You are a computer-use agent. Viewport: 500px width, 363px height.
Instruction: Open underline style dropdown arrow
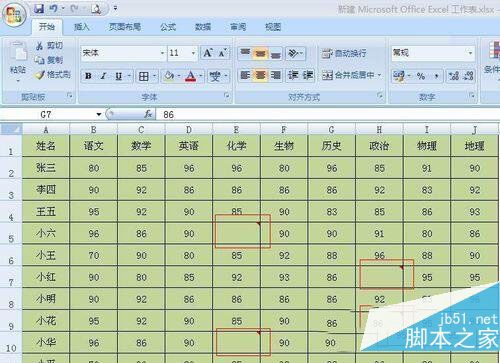coord(129,77)
